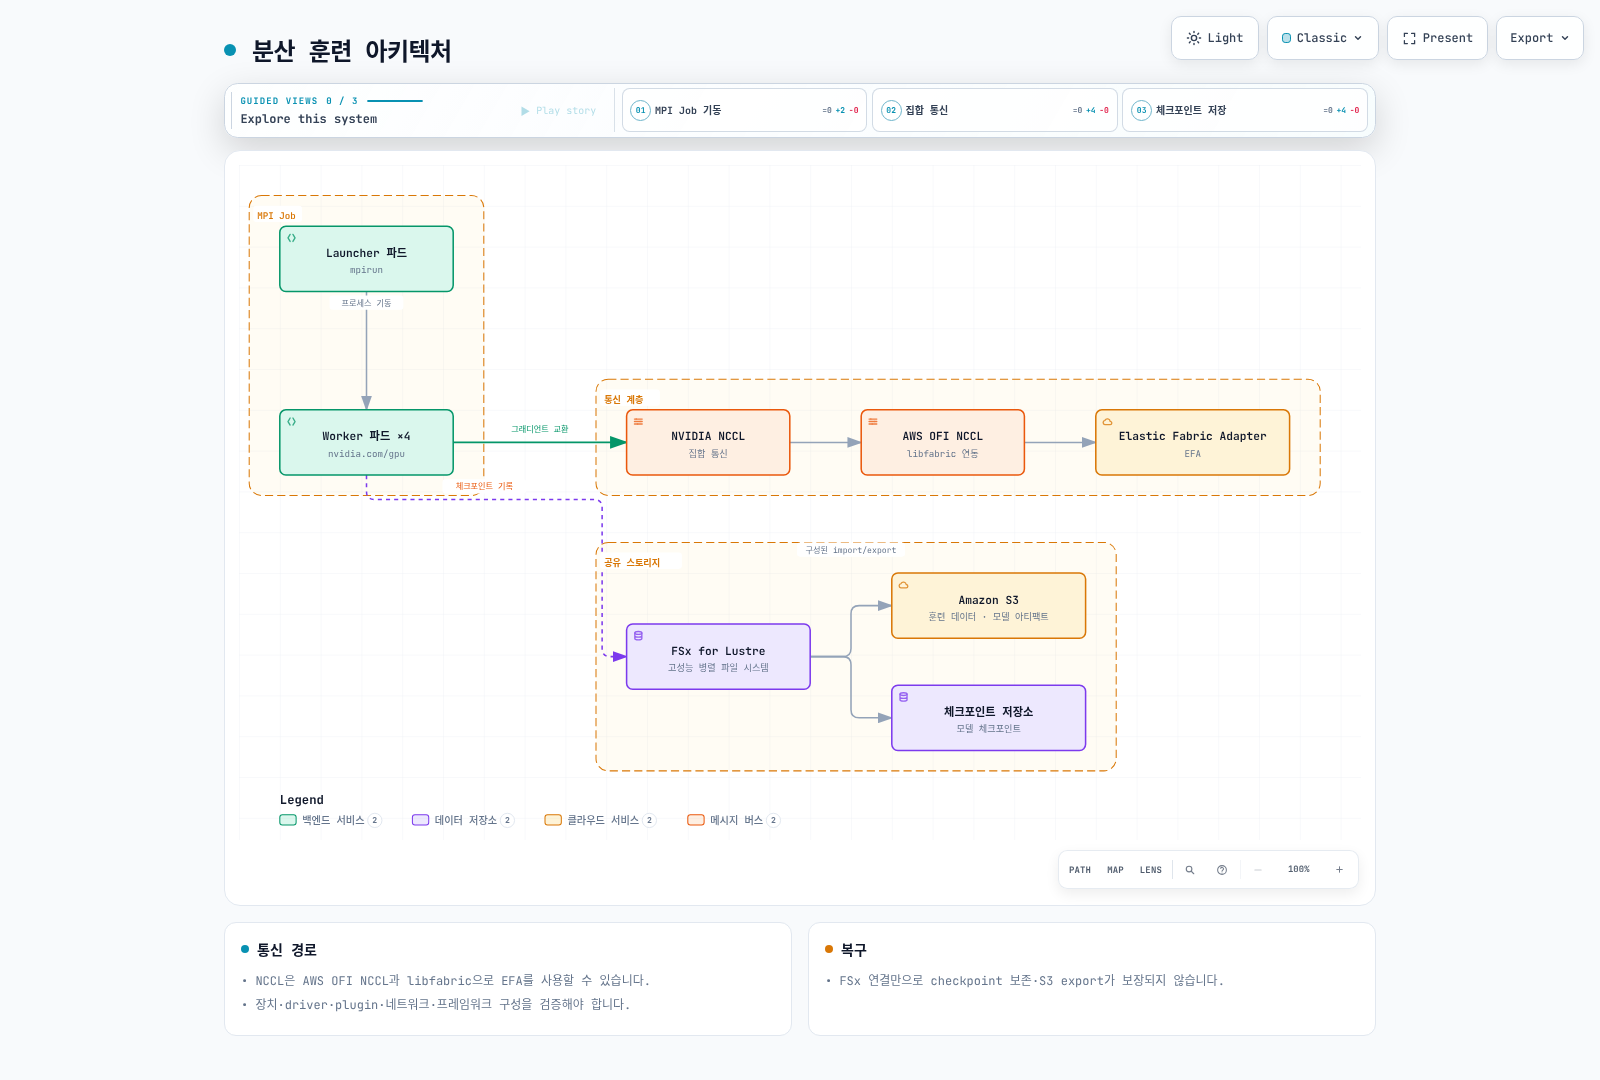Image resolution: width=1600 pixels, height=1080 pixels.
Task: Expand the Export dropdown menu
Action: coord(1540,38)
